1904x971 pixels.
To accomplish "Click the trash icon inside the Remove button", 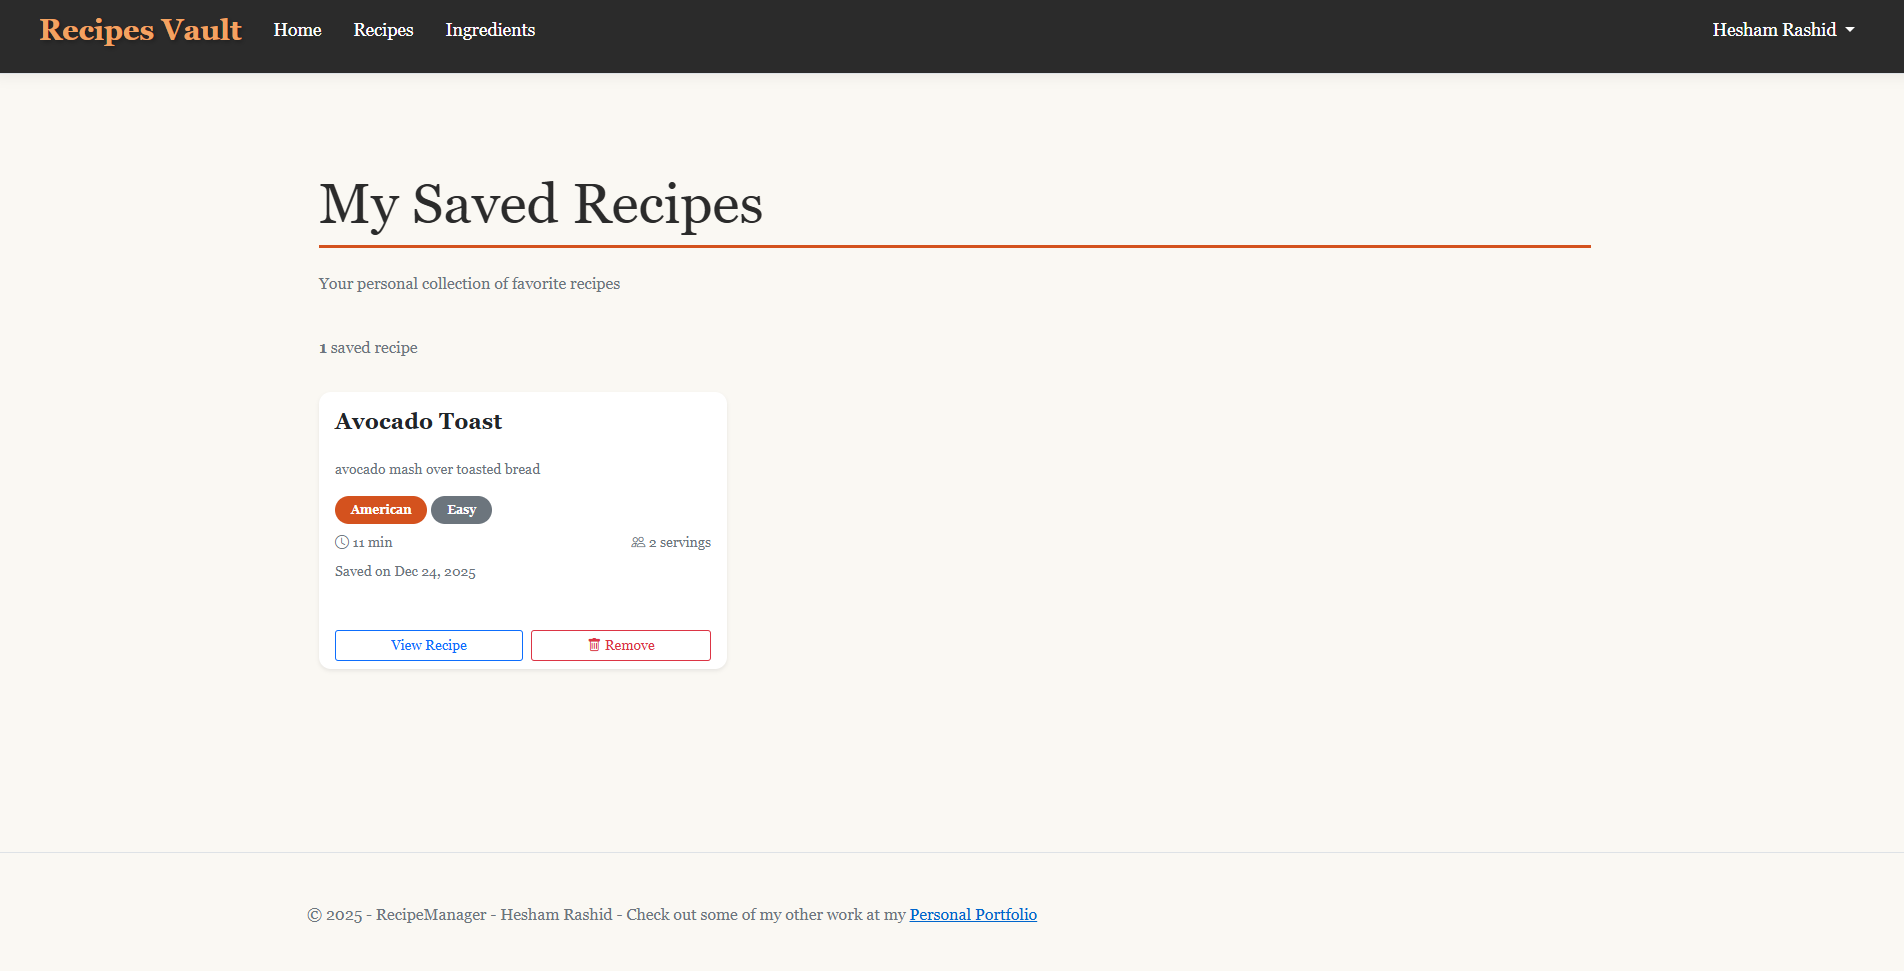I will click(x=593, y=644).
